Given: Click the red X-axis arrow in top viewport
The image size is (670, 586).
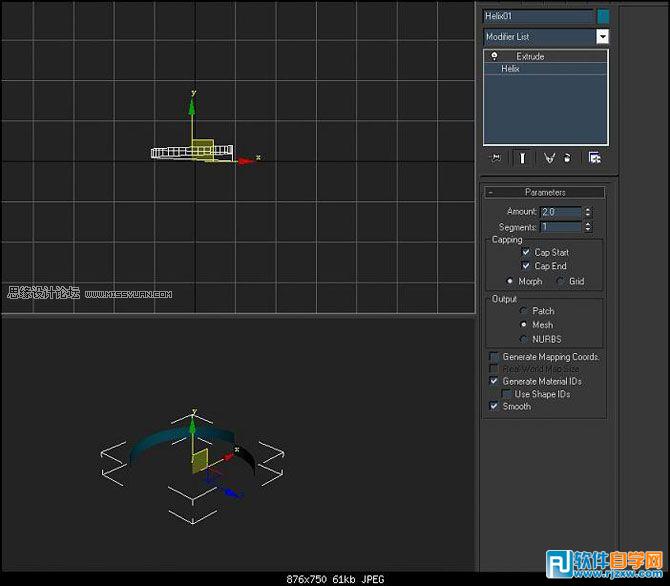Looking at the screenshot, I should 247,161.
